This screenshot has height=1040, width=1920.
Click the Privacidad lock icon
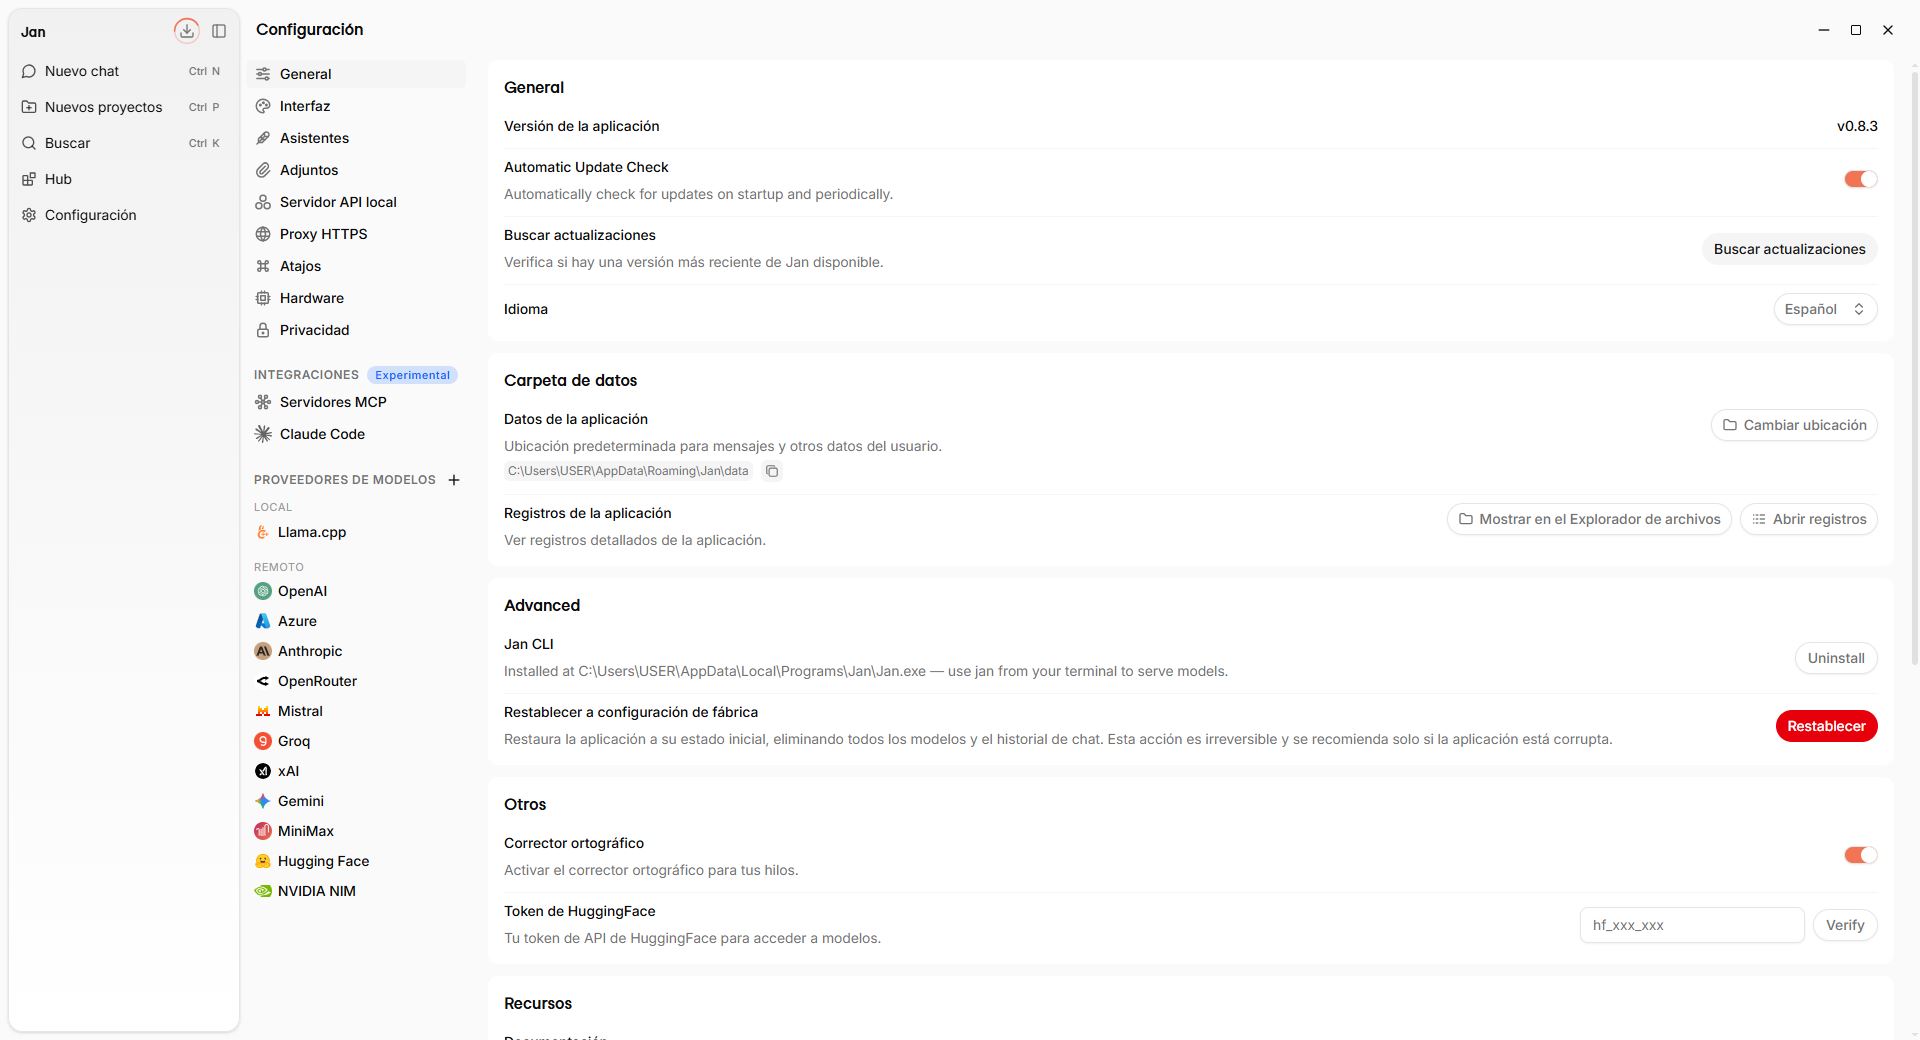263,330
